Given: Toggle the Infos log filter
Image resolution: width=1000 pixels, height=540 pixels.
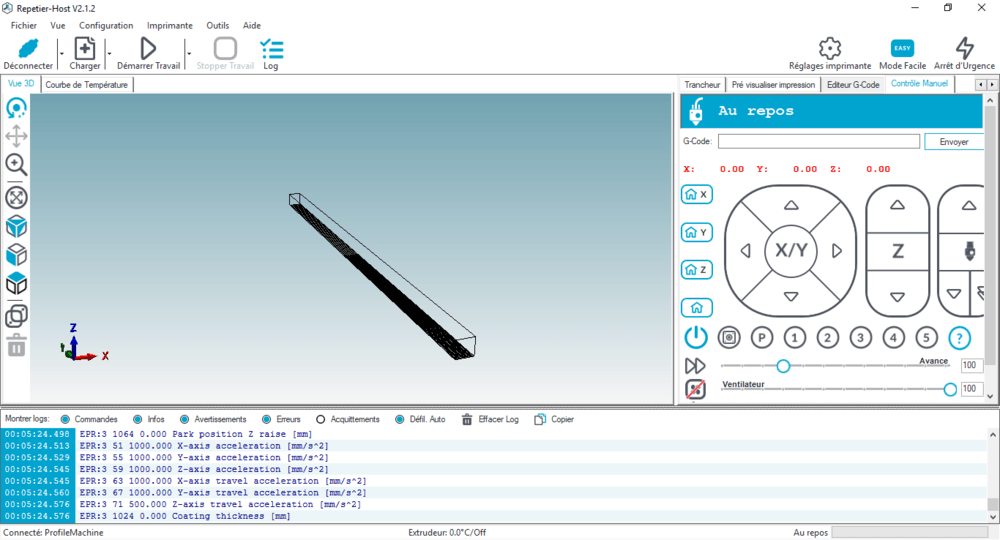Looking at the screenshot, I should tap(138, 420).
